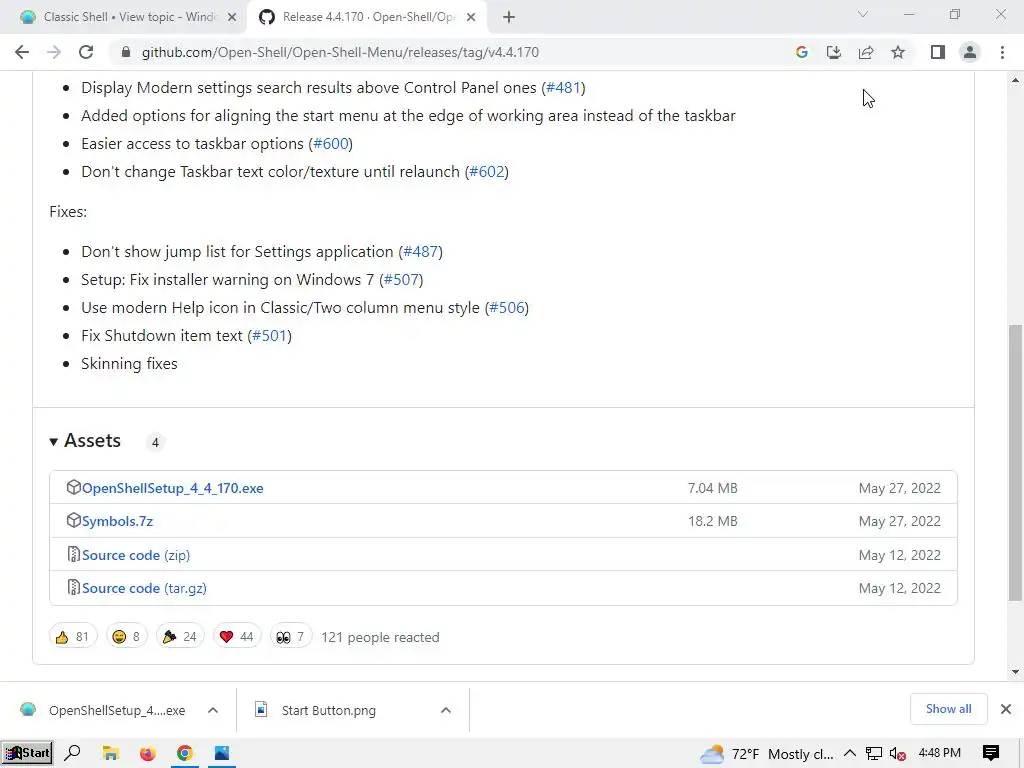
Task: Open issue #487 link
Action: [x=421, y=252]
